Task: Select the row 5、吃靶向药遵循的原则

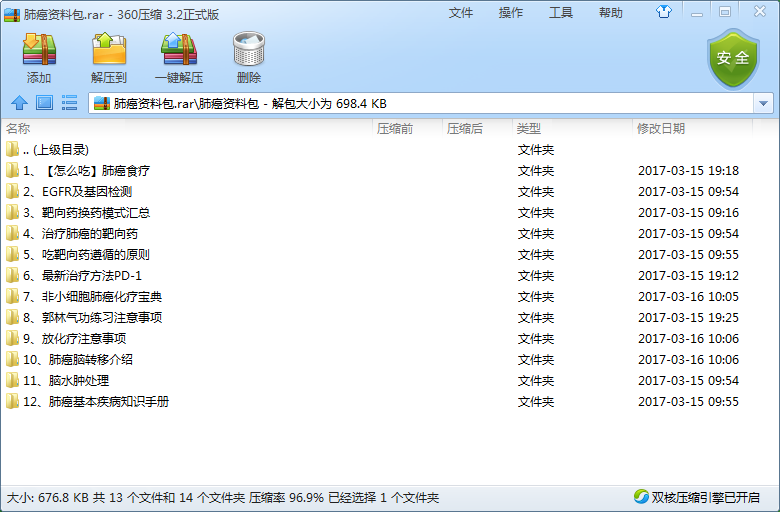Action: pos(390,254)
